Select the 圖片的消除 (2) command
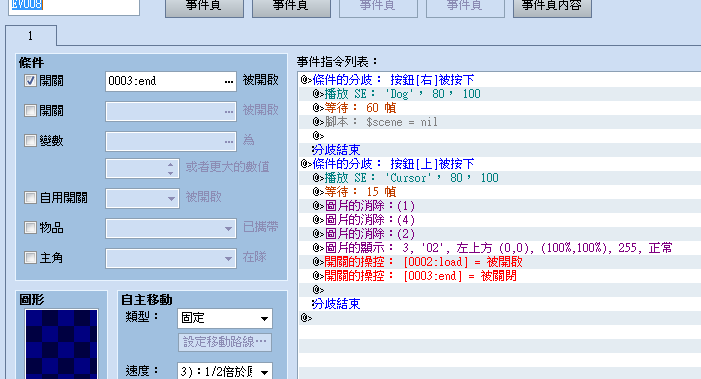Image resolution: width=701 pixels, height=379 pixels. (500, 234)
